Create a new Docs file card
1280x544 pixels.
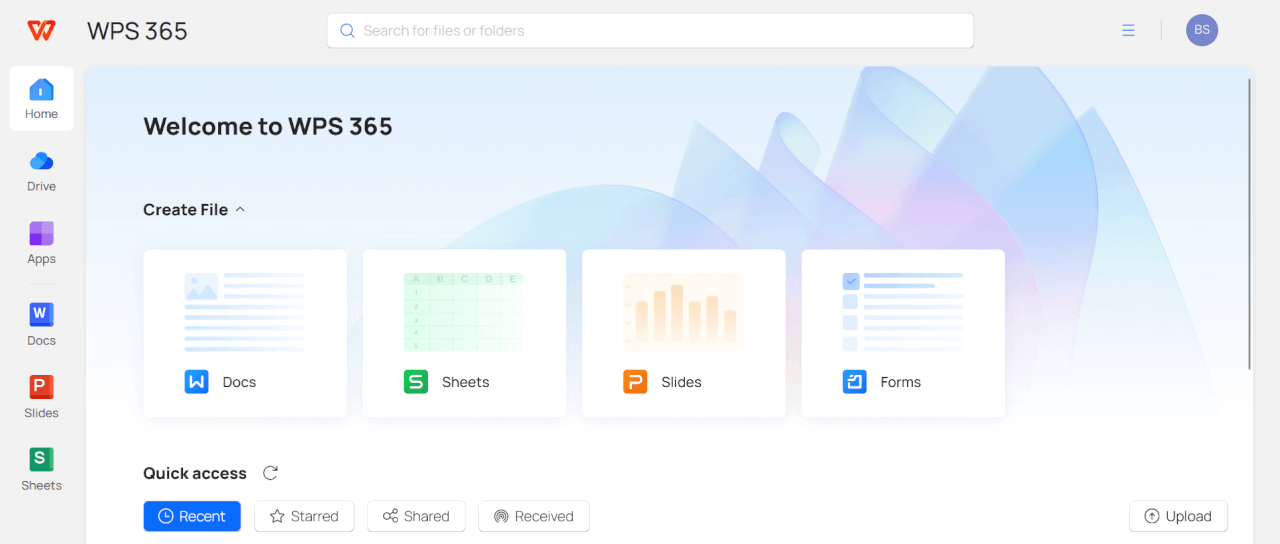pyautogui.click(x=245, y=333)
